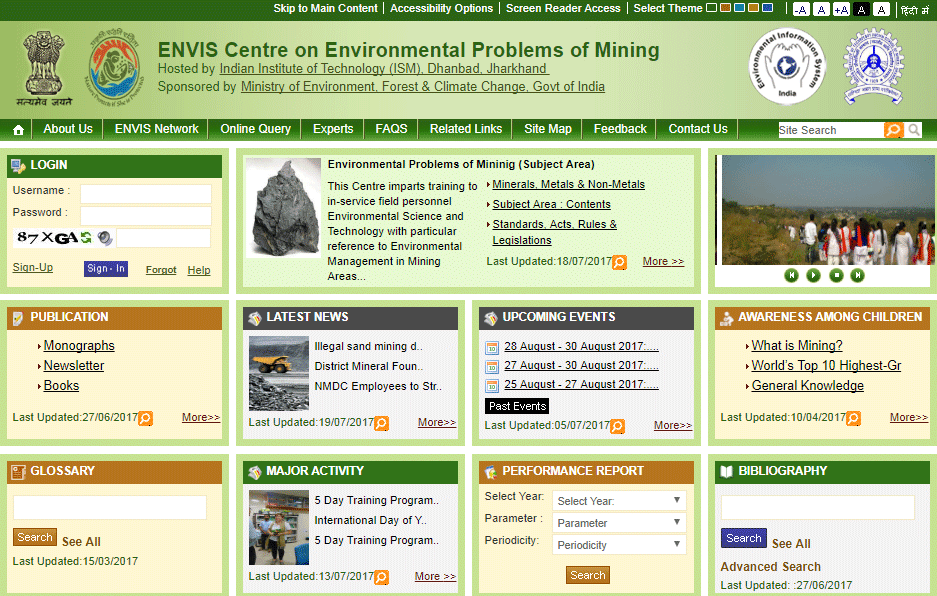Click the orange Site Search icon
Image resolution: width=937 pixels, height=596 pixels.
pos(893,130)
